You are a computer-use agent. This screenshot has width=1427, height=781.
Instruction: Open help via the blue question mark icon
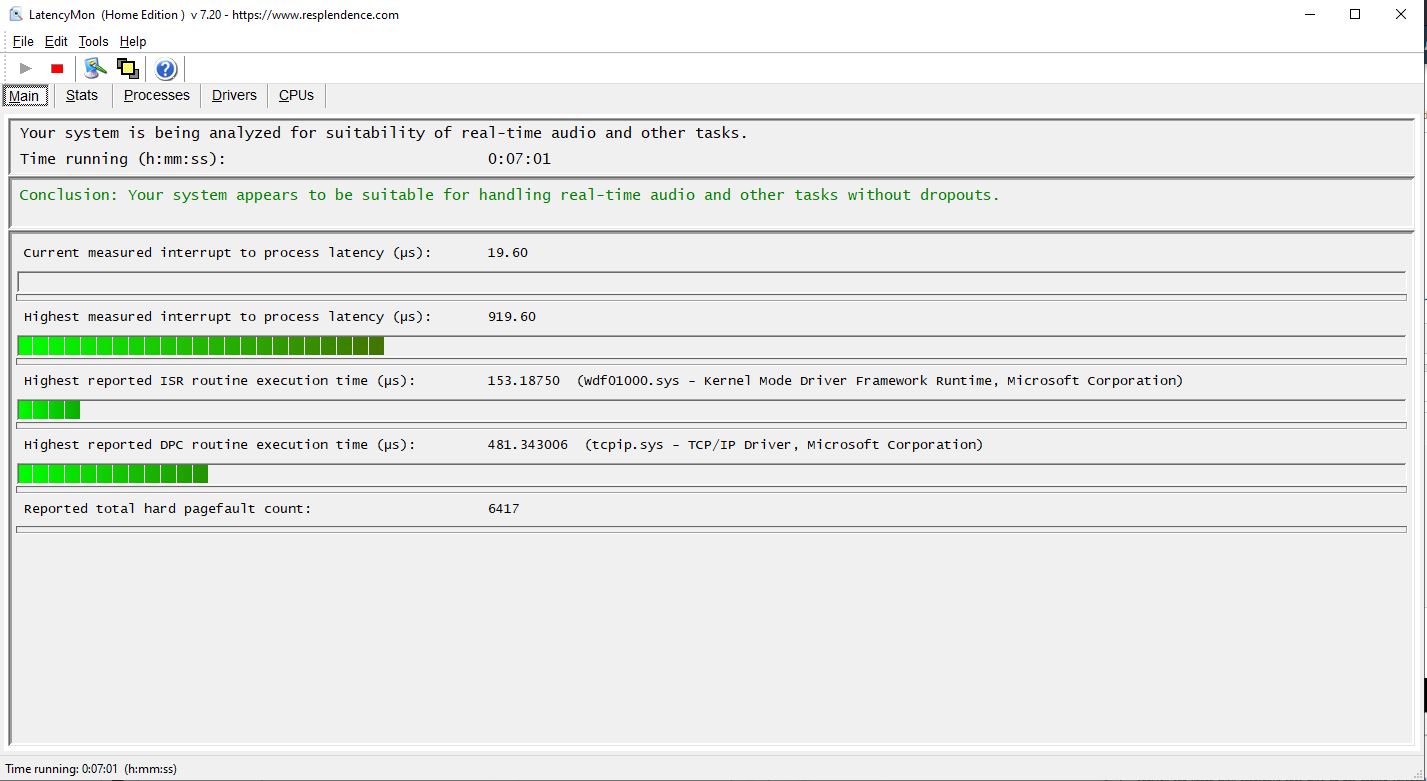166,68
